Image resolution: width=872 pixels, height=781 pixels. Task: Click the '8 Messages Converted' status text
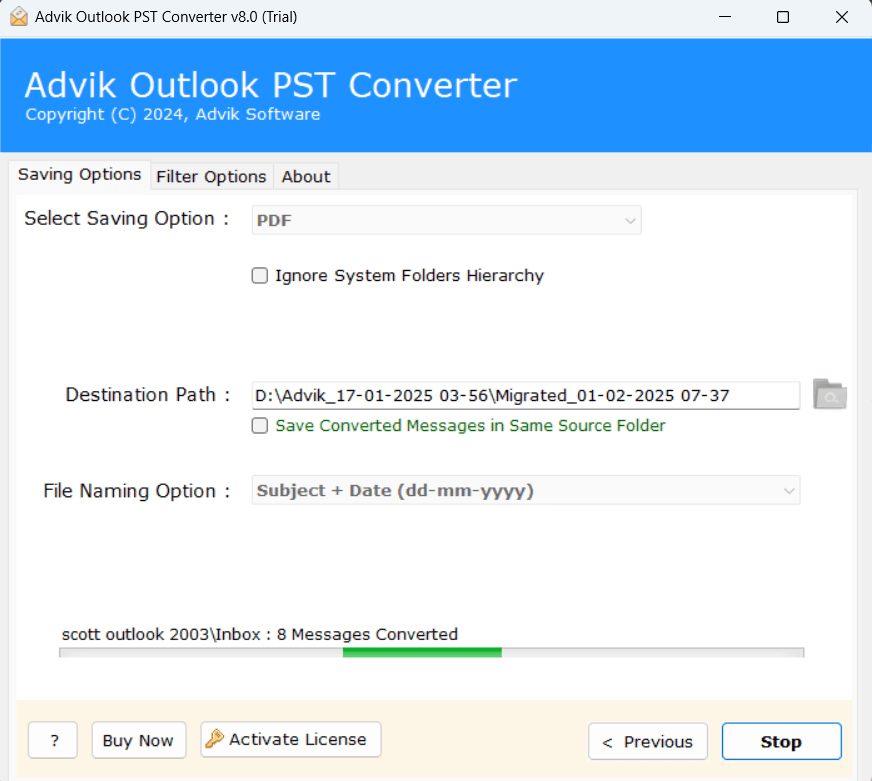point(367,634)
